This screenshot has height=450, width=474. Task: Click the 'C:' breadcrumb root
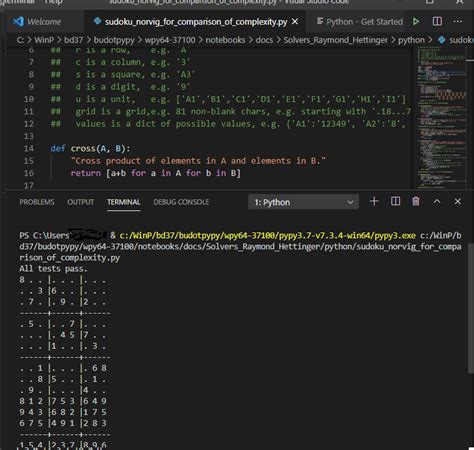pyautogui.click(x=20, y=40)
